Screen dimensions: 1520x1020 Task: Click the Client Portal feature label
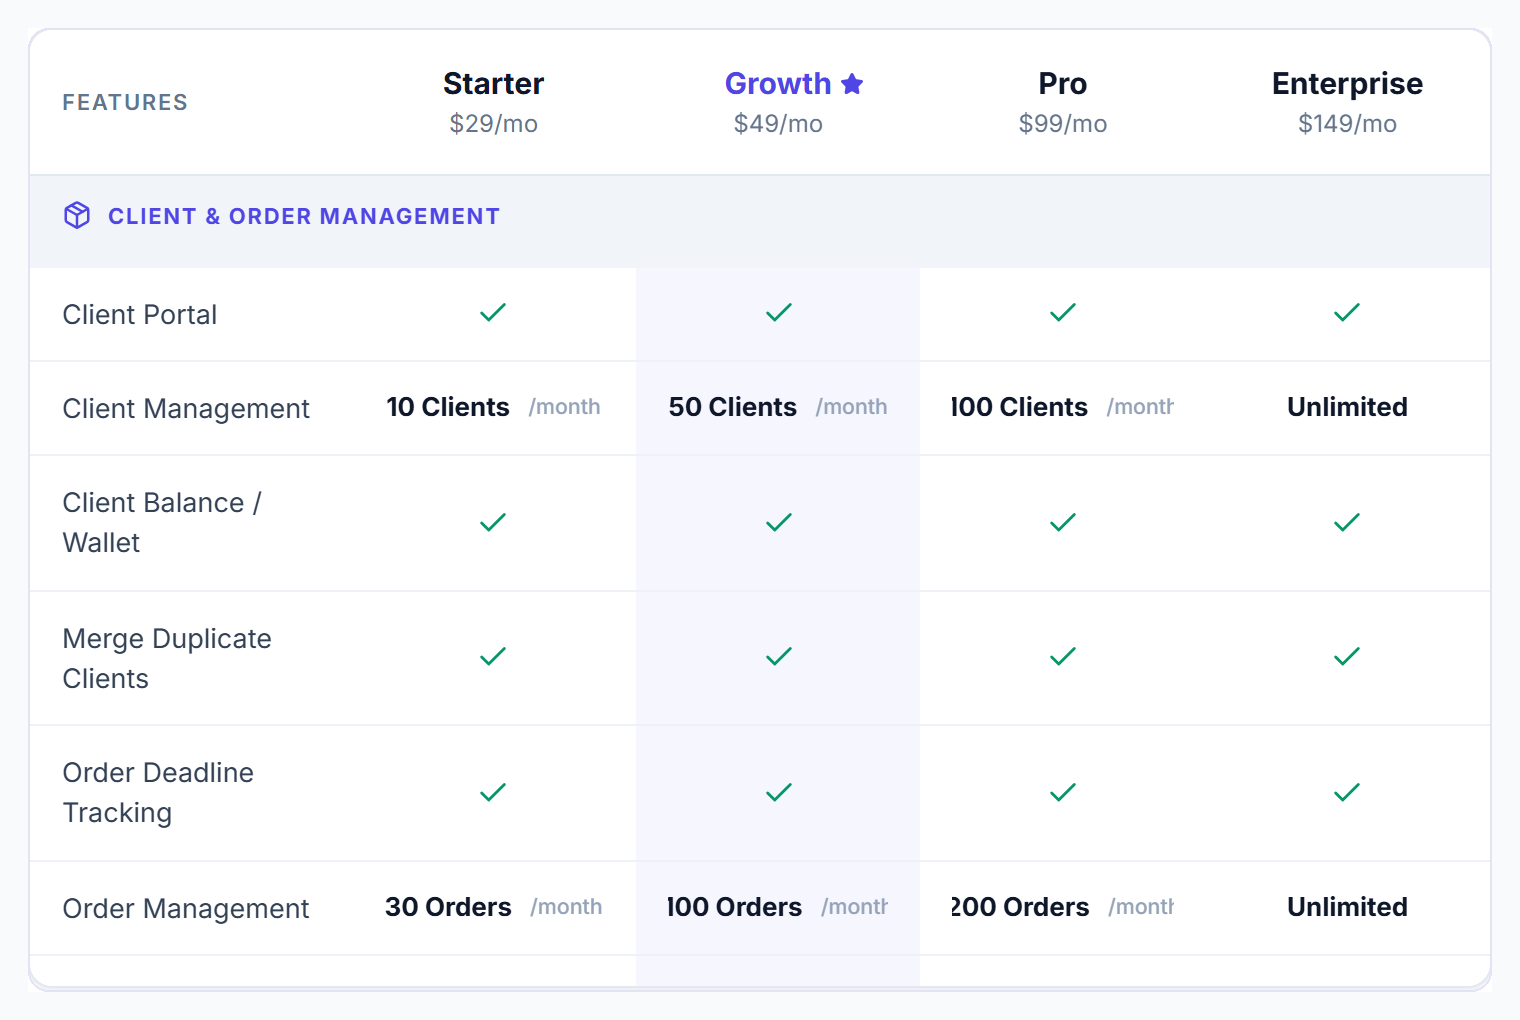(x=140, y=315)
